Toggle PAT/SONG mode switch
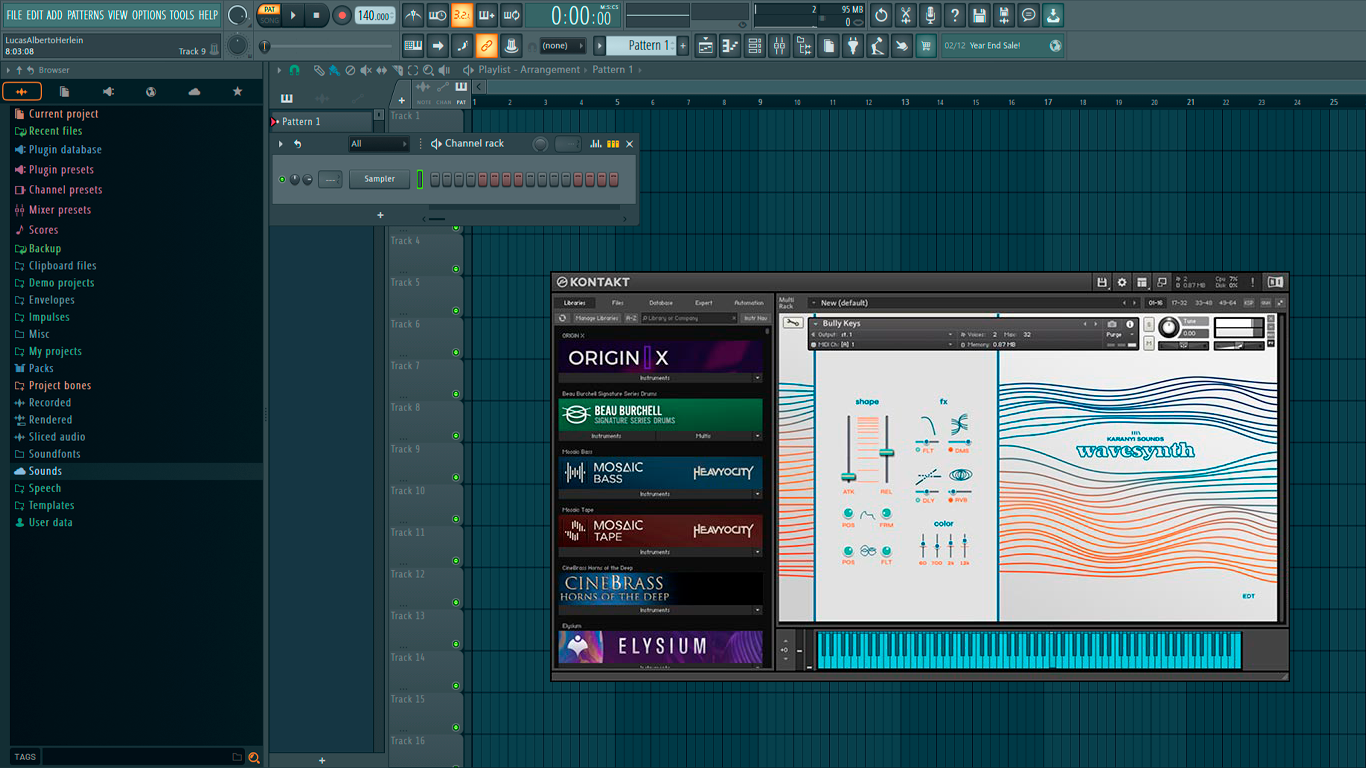This screenshot has height=768, width=1366. (x=269, y=15)
